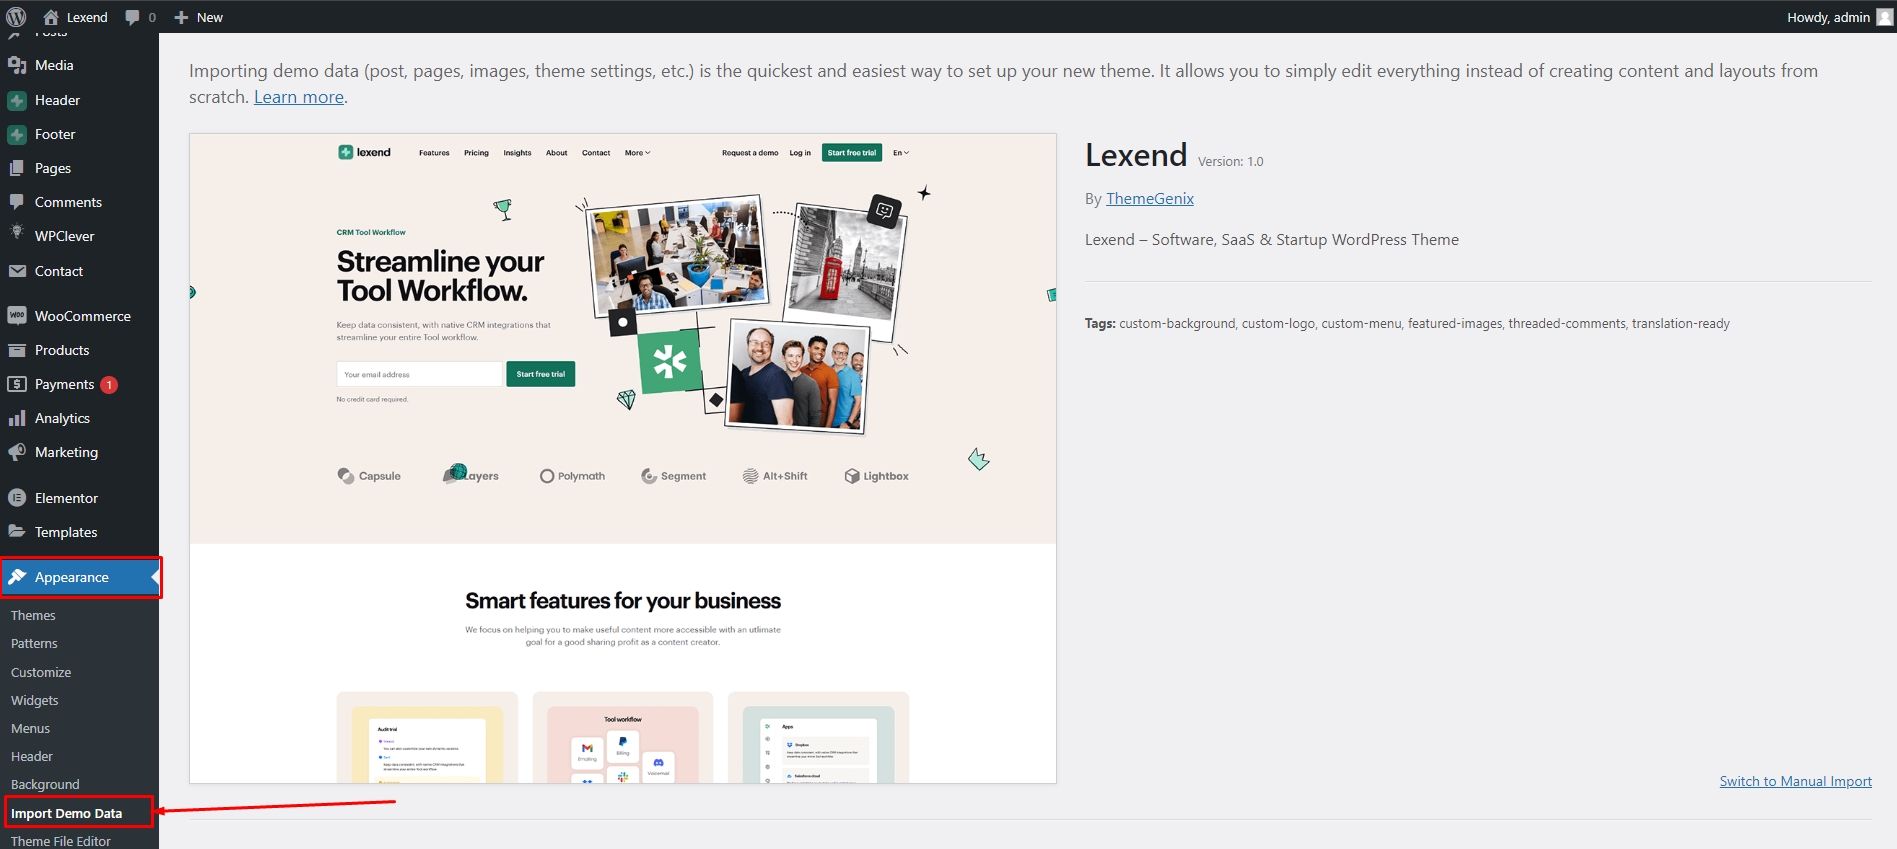Open the ThemeGenix author link
The image size is (1897, 849).
coord(1150,199)
